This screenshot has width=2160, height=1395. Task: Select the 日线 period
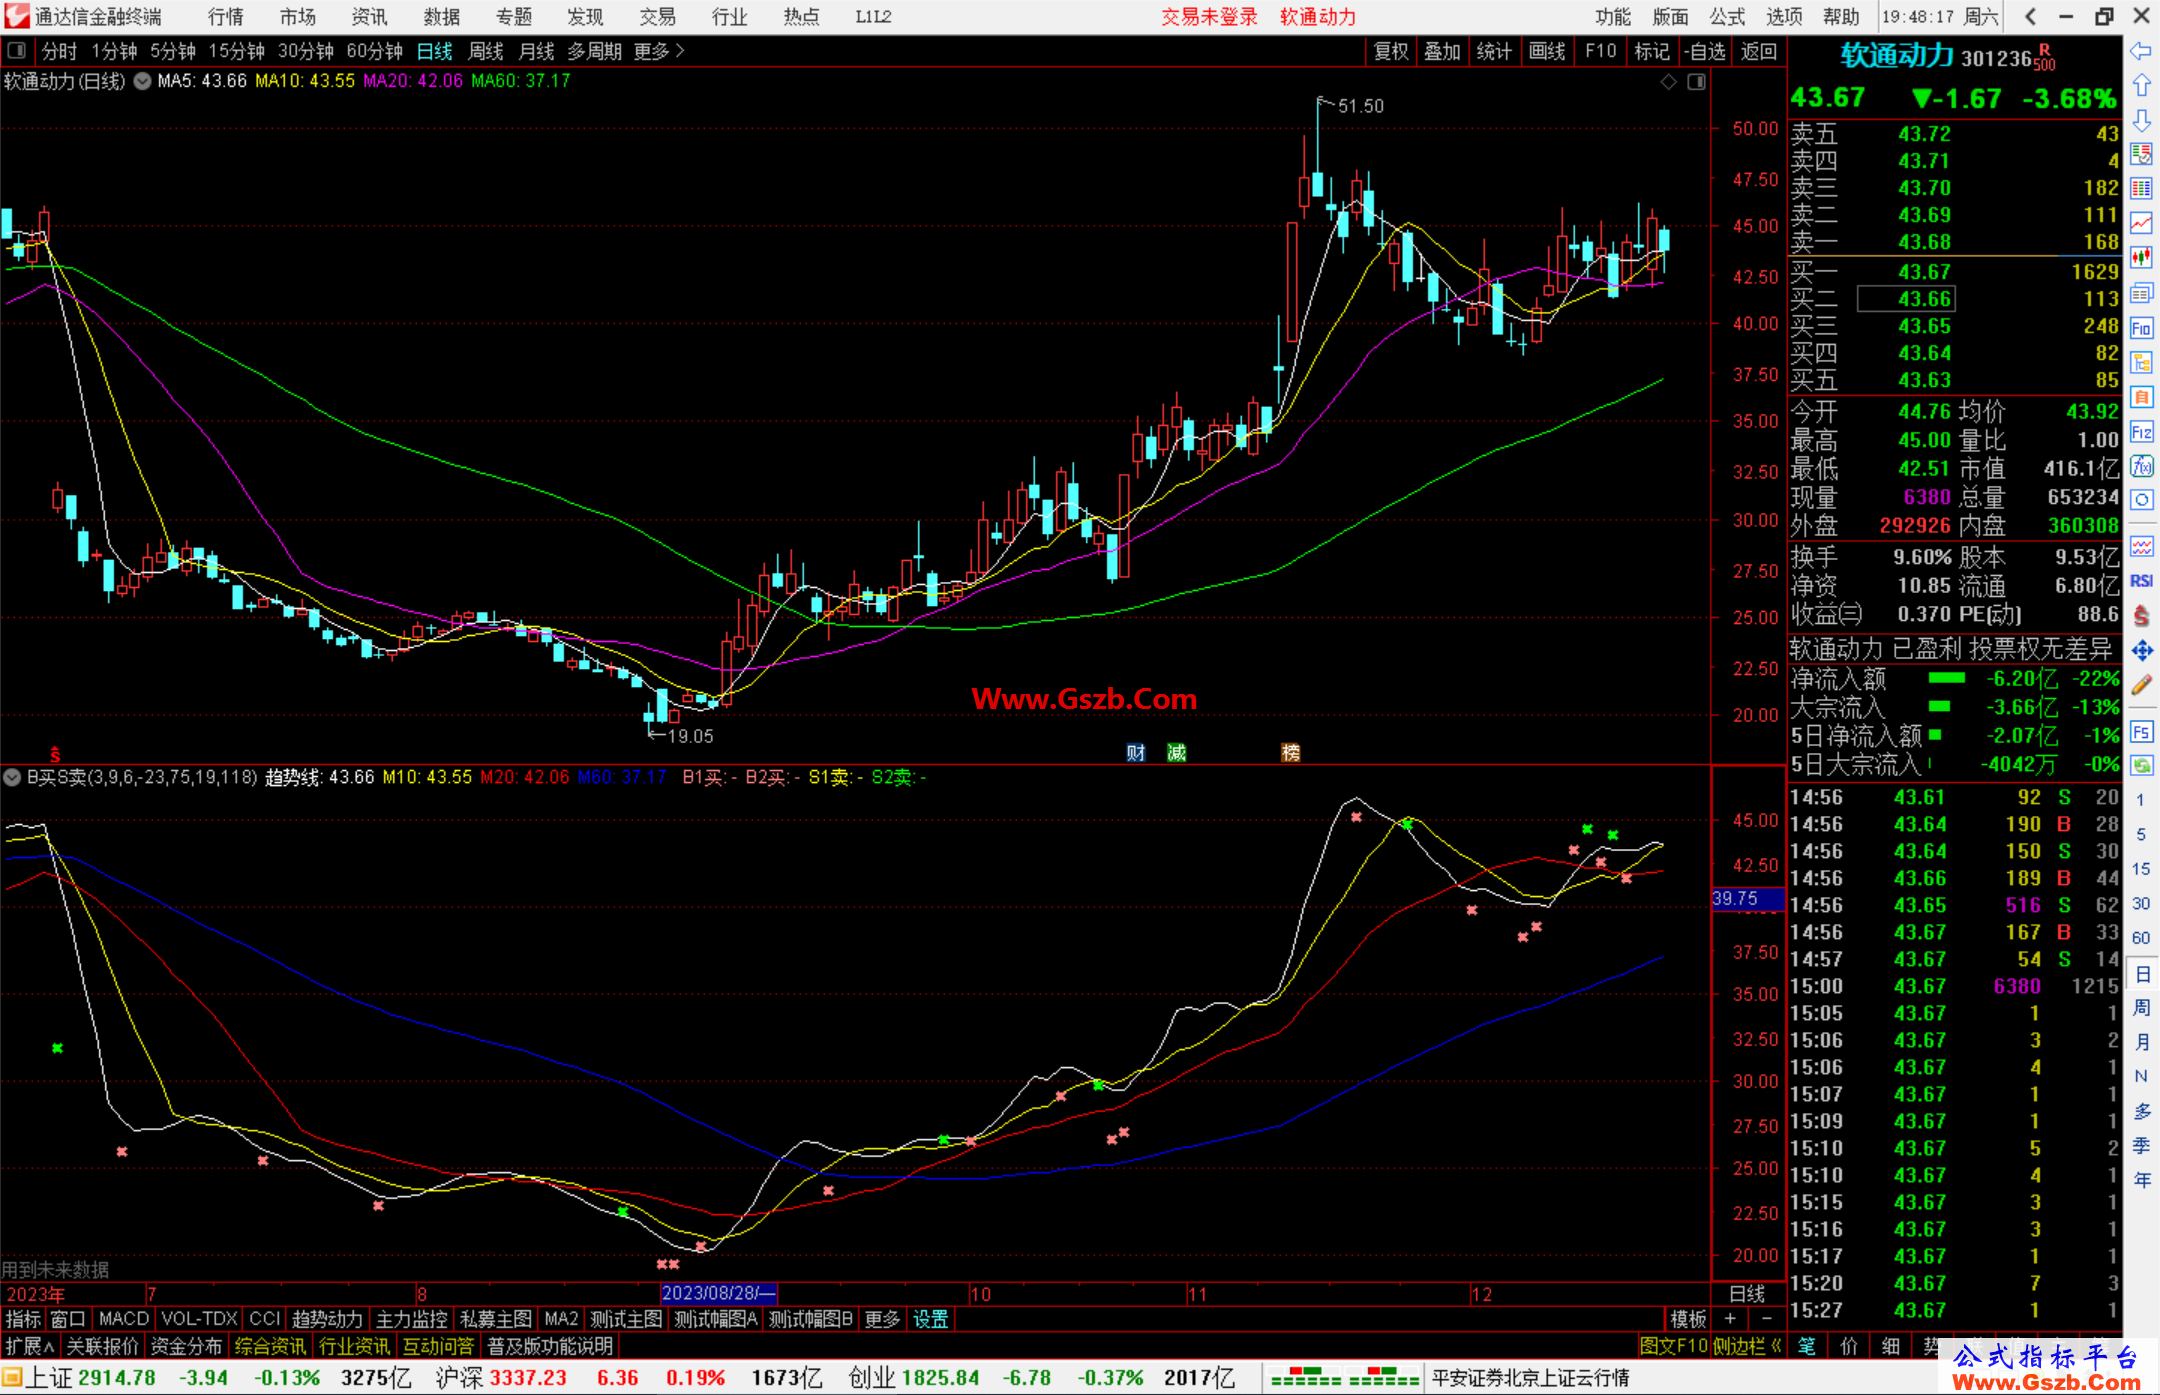[434, 51]
